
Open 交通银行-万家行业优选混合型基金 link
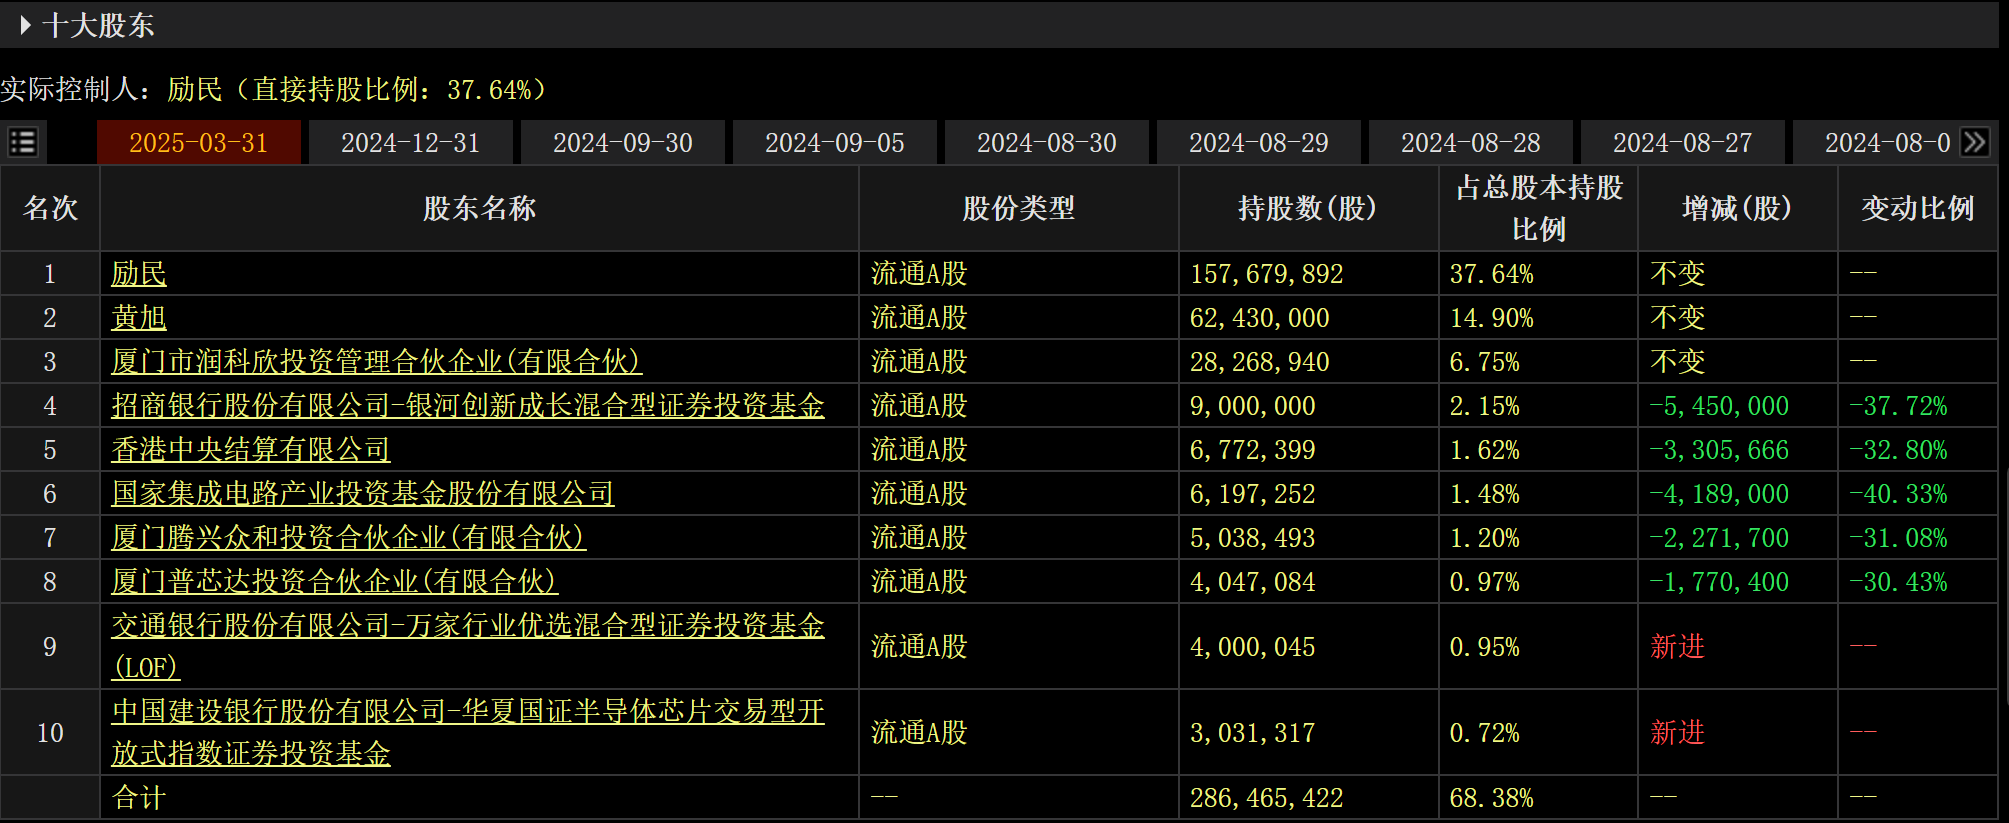point(468,646)
